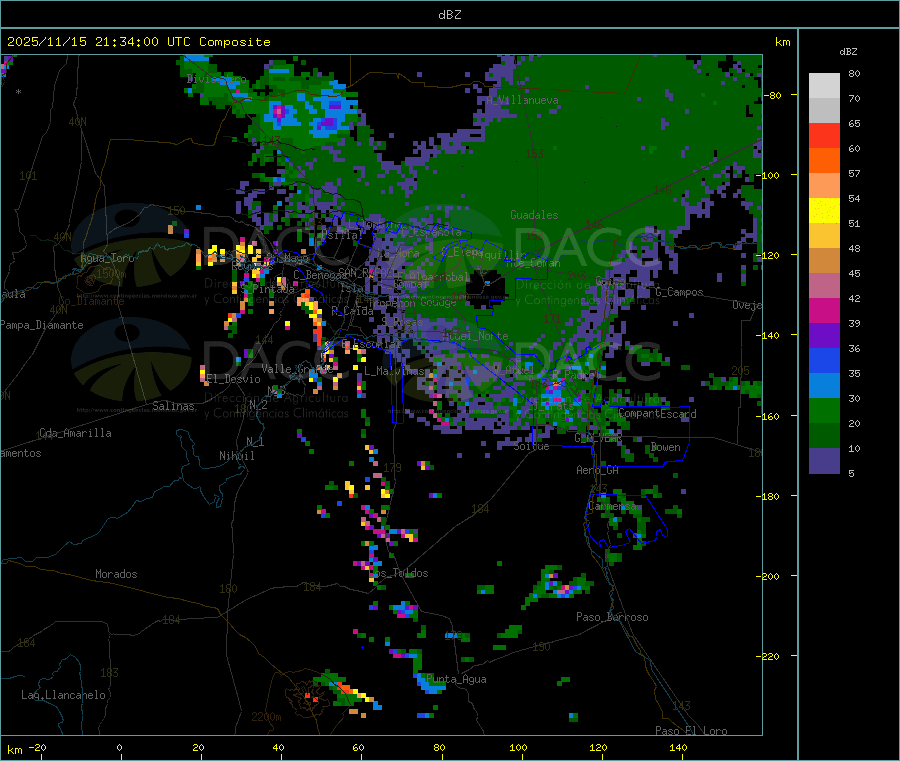Click the gray 70 dBZ legend swatch

point(824,110)
